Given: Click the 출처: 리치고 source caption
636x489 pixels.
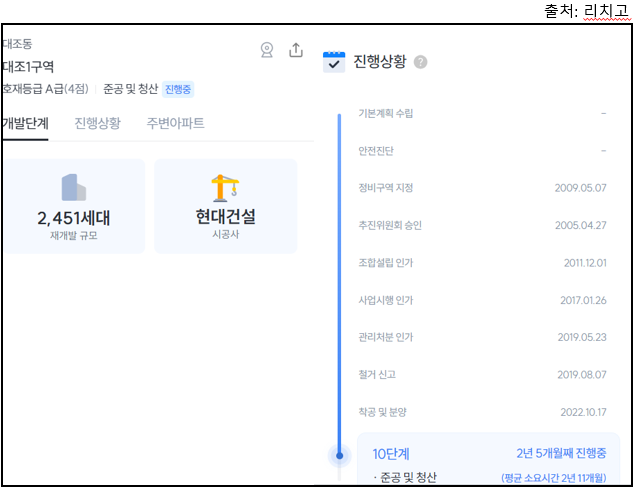Looking at the screenshot, I should point(586,11).
